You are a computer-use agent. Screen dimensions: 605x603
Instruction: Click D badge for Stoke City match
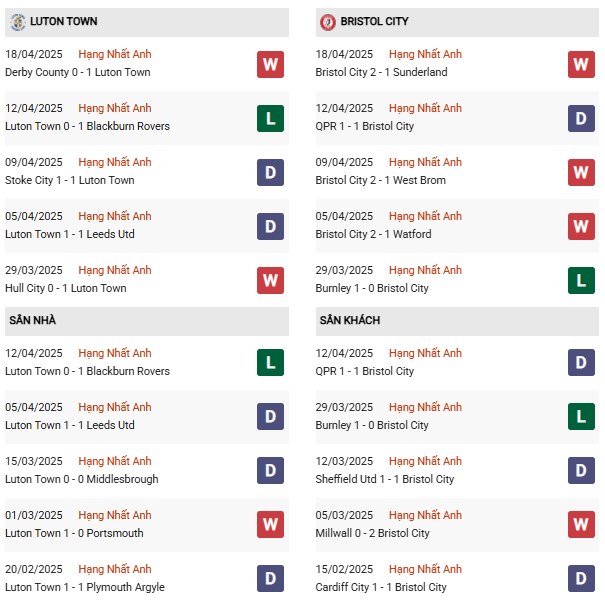click(270, 172)
